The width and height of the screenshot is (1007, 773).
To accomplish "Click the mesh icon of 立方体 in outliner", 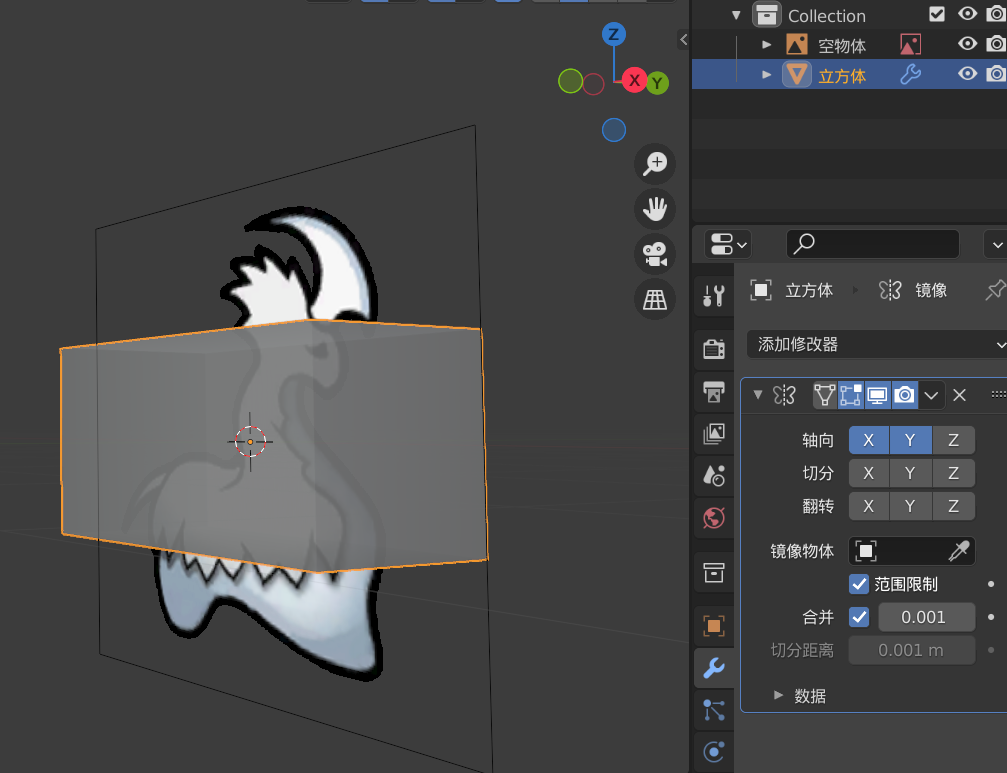I will click(x=796, y=74).
